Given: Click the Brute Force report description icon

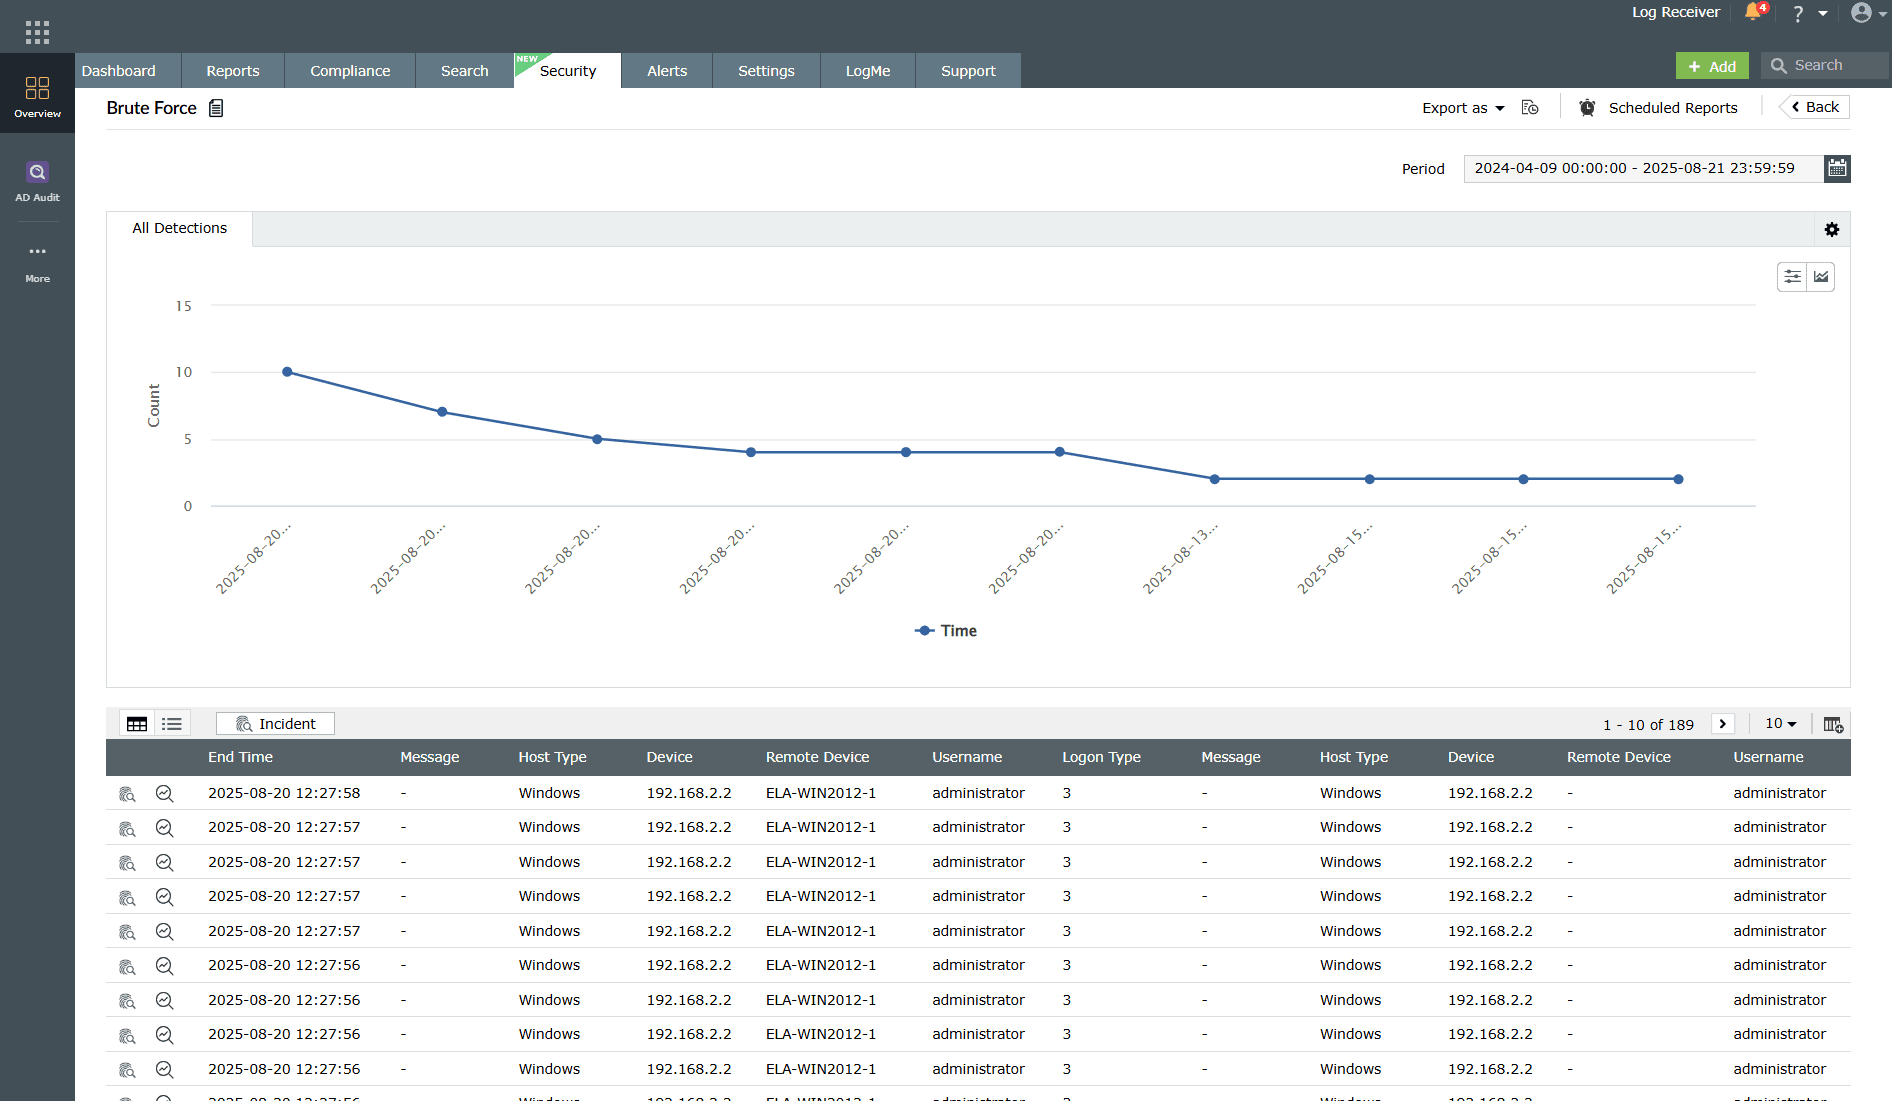Looking at the screenshot, I should 216,108.
